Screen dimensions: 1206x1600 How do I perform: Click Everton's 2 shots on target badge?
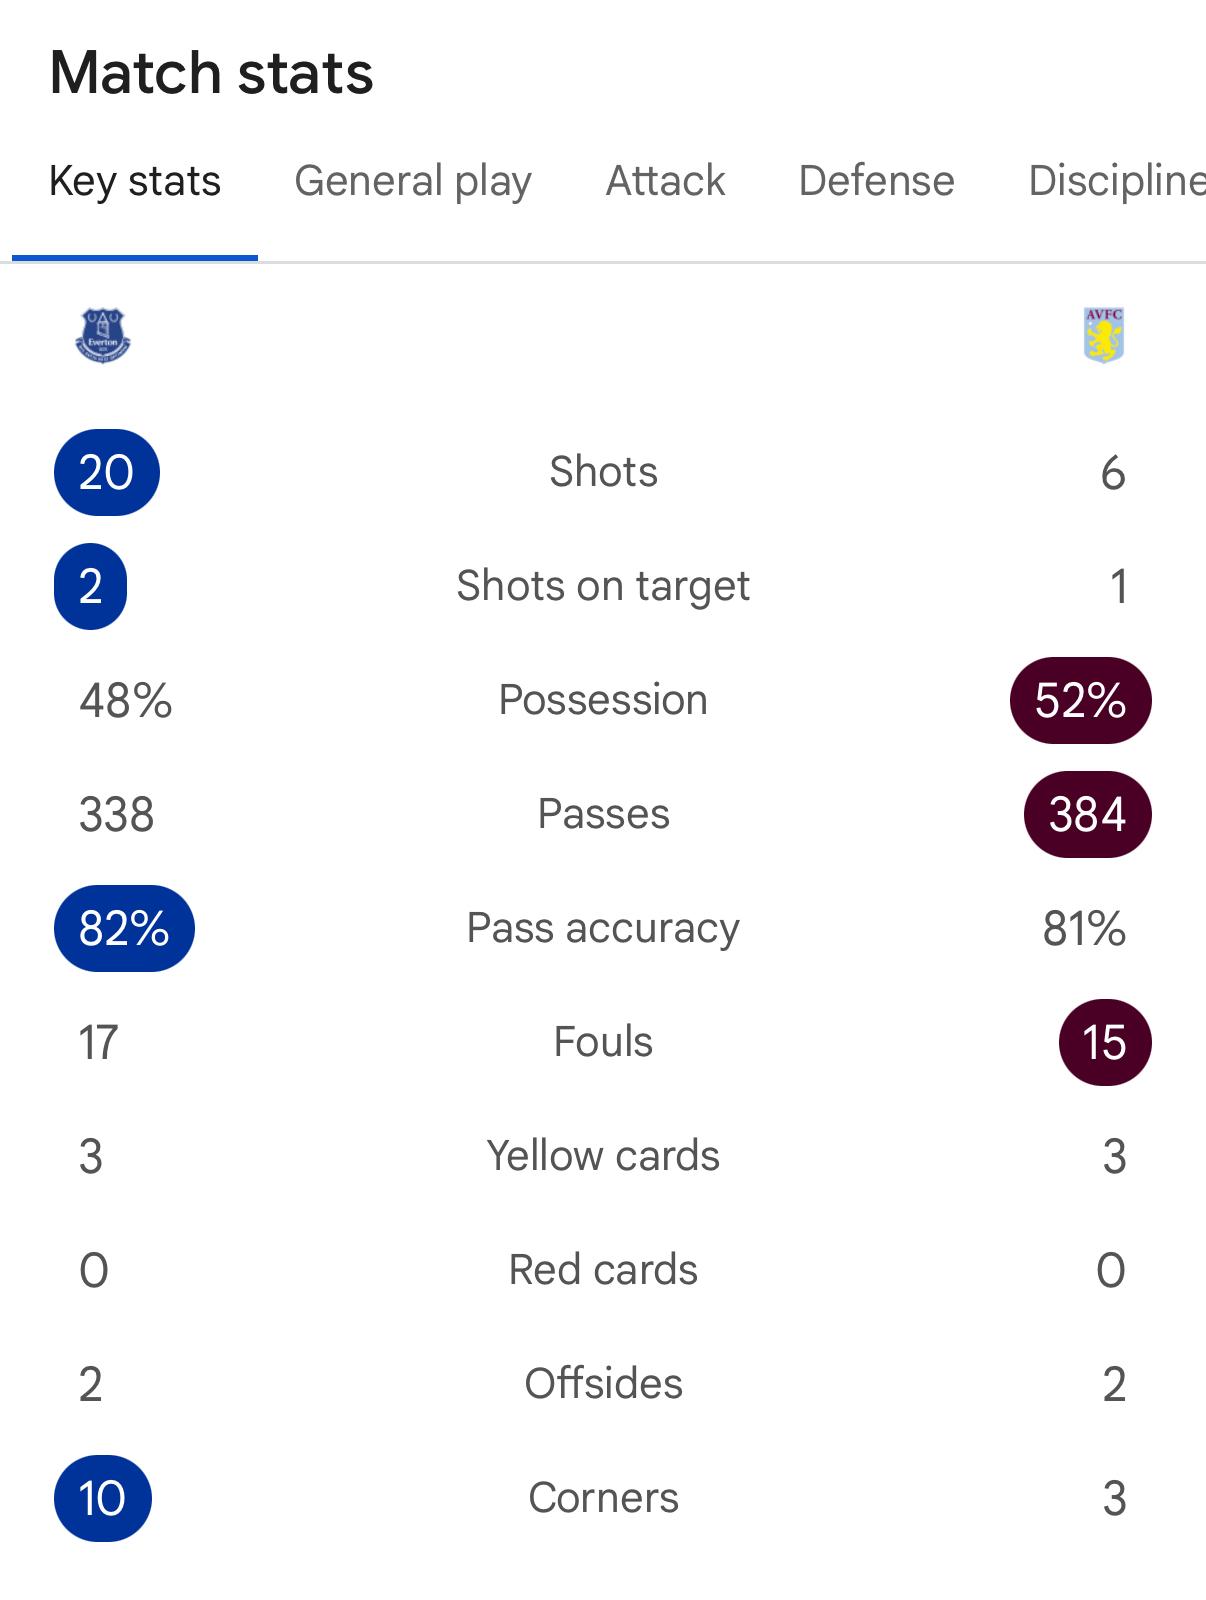pos(90,586)
